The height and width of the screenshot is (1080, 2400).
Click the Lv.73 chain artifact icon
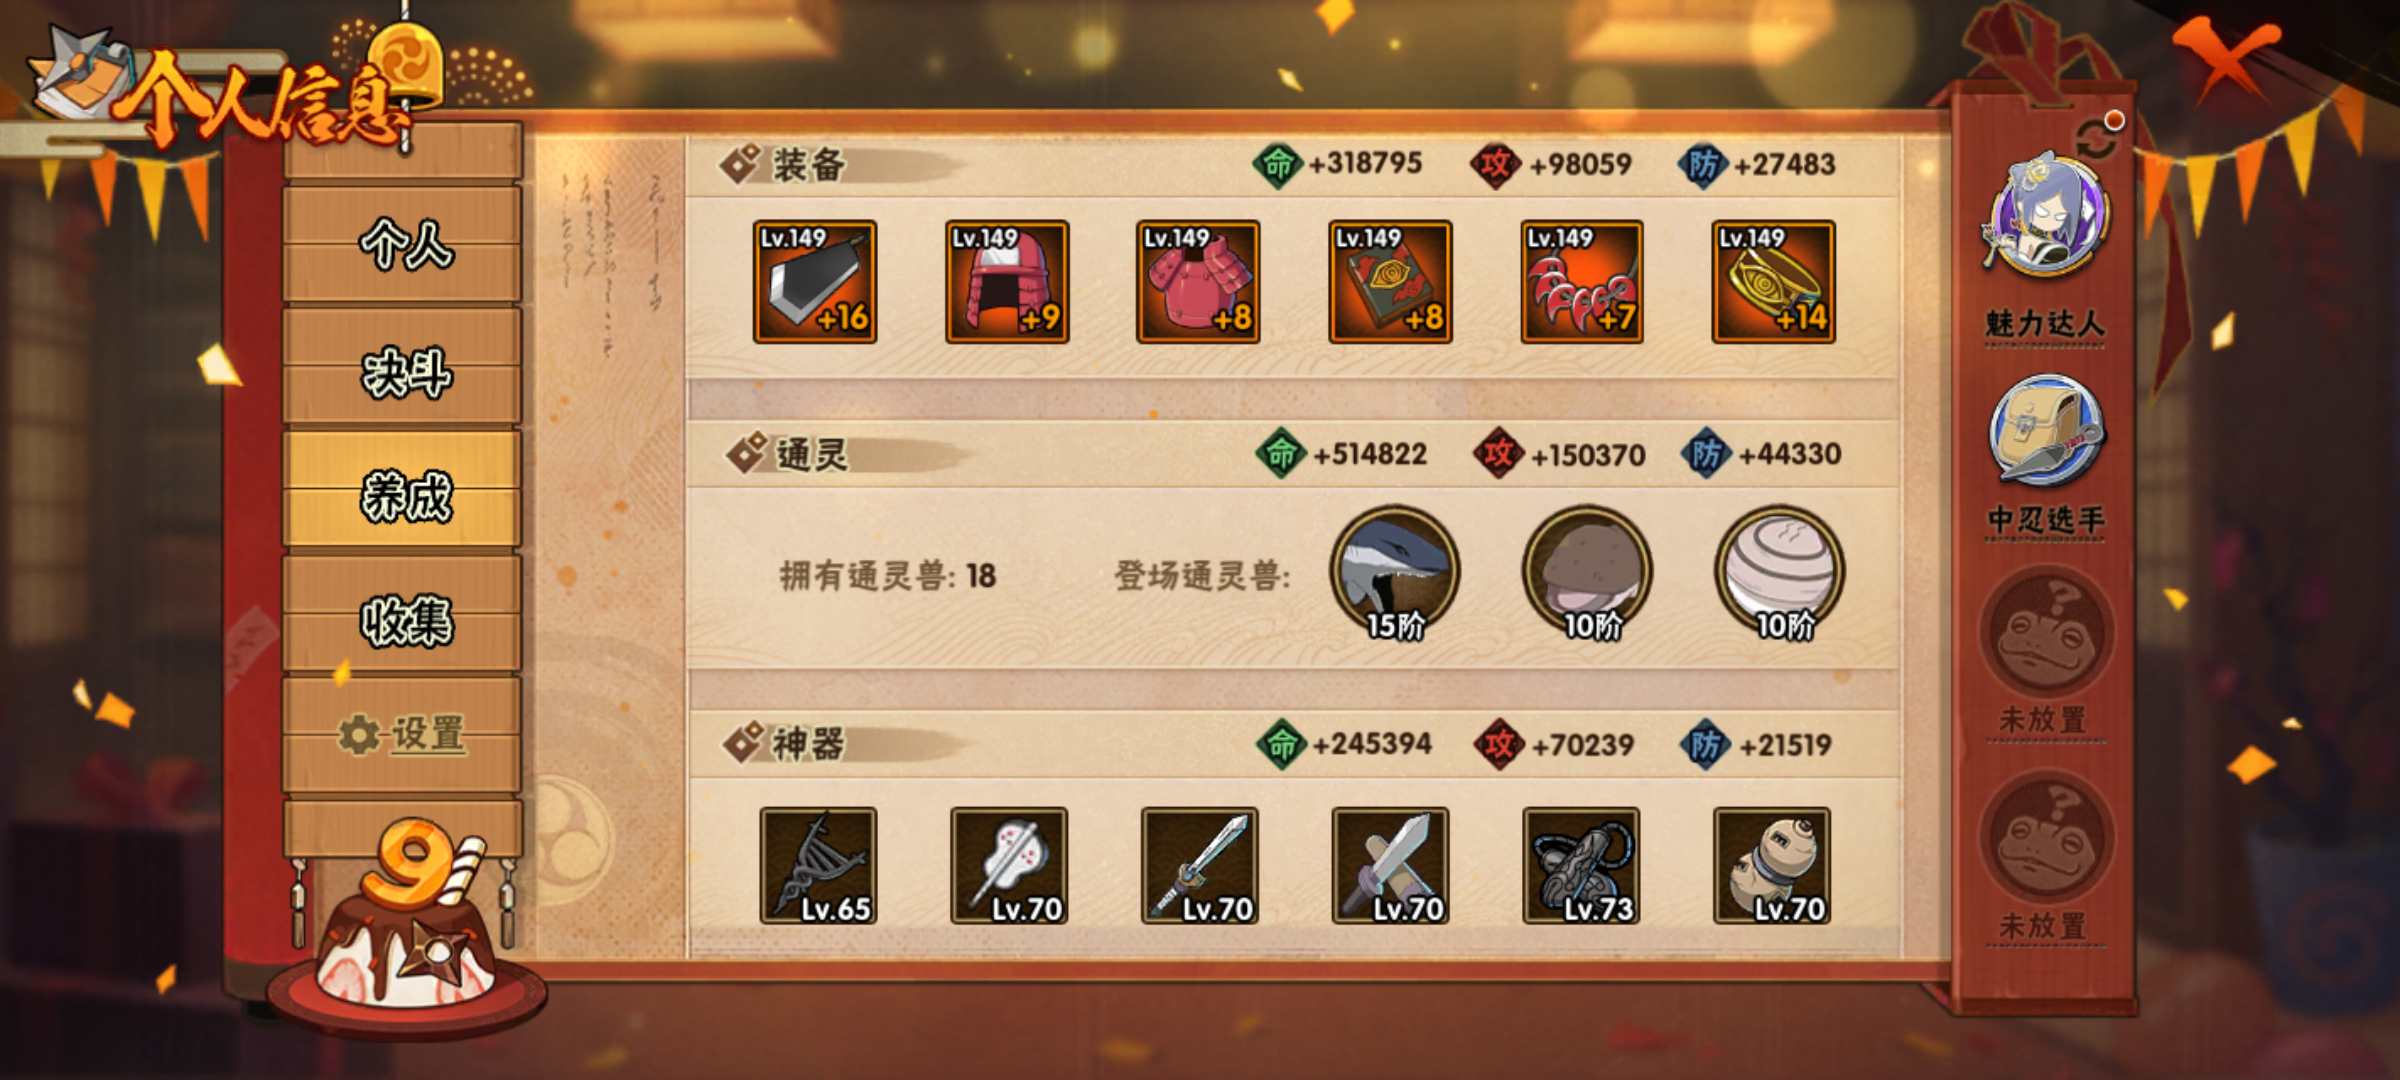[x=1581, y=866]
